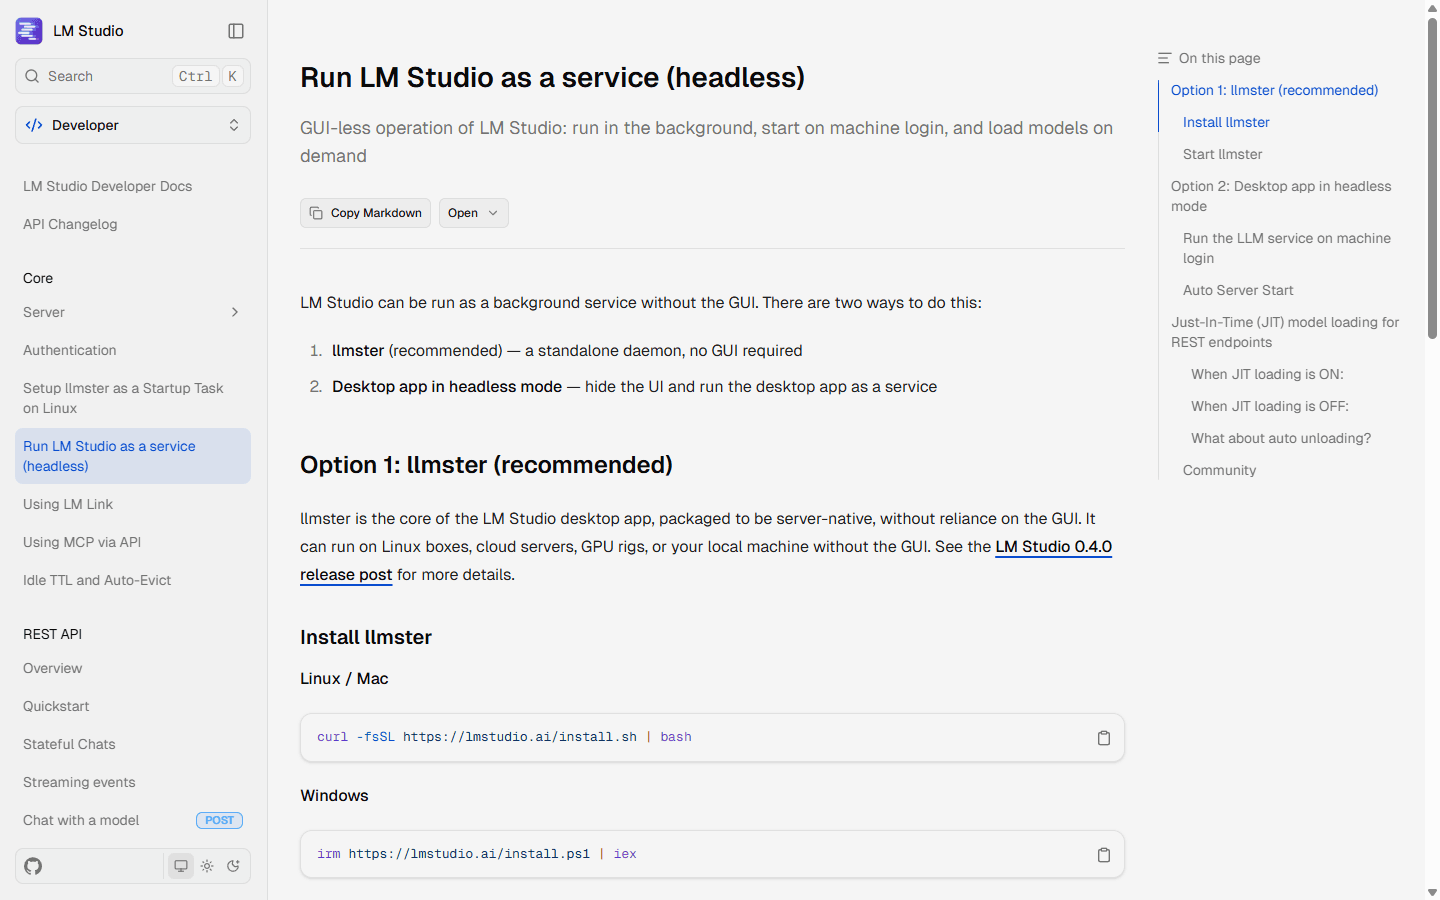Click the page vertical scrollbar thumb
The width and height of the screenshot is (1440, 900).
pyautogui.click(x=1432, y=178)
